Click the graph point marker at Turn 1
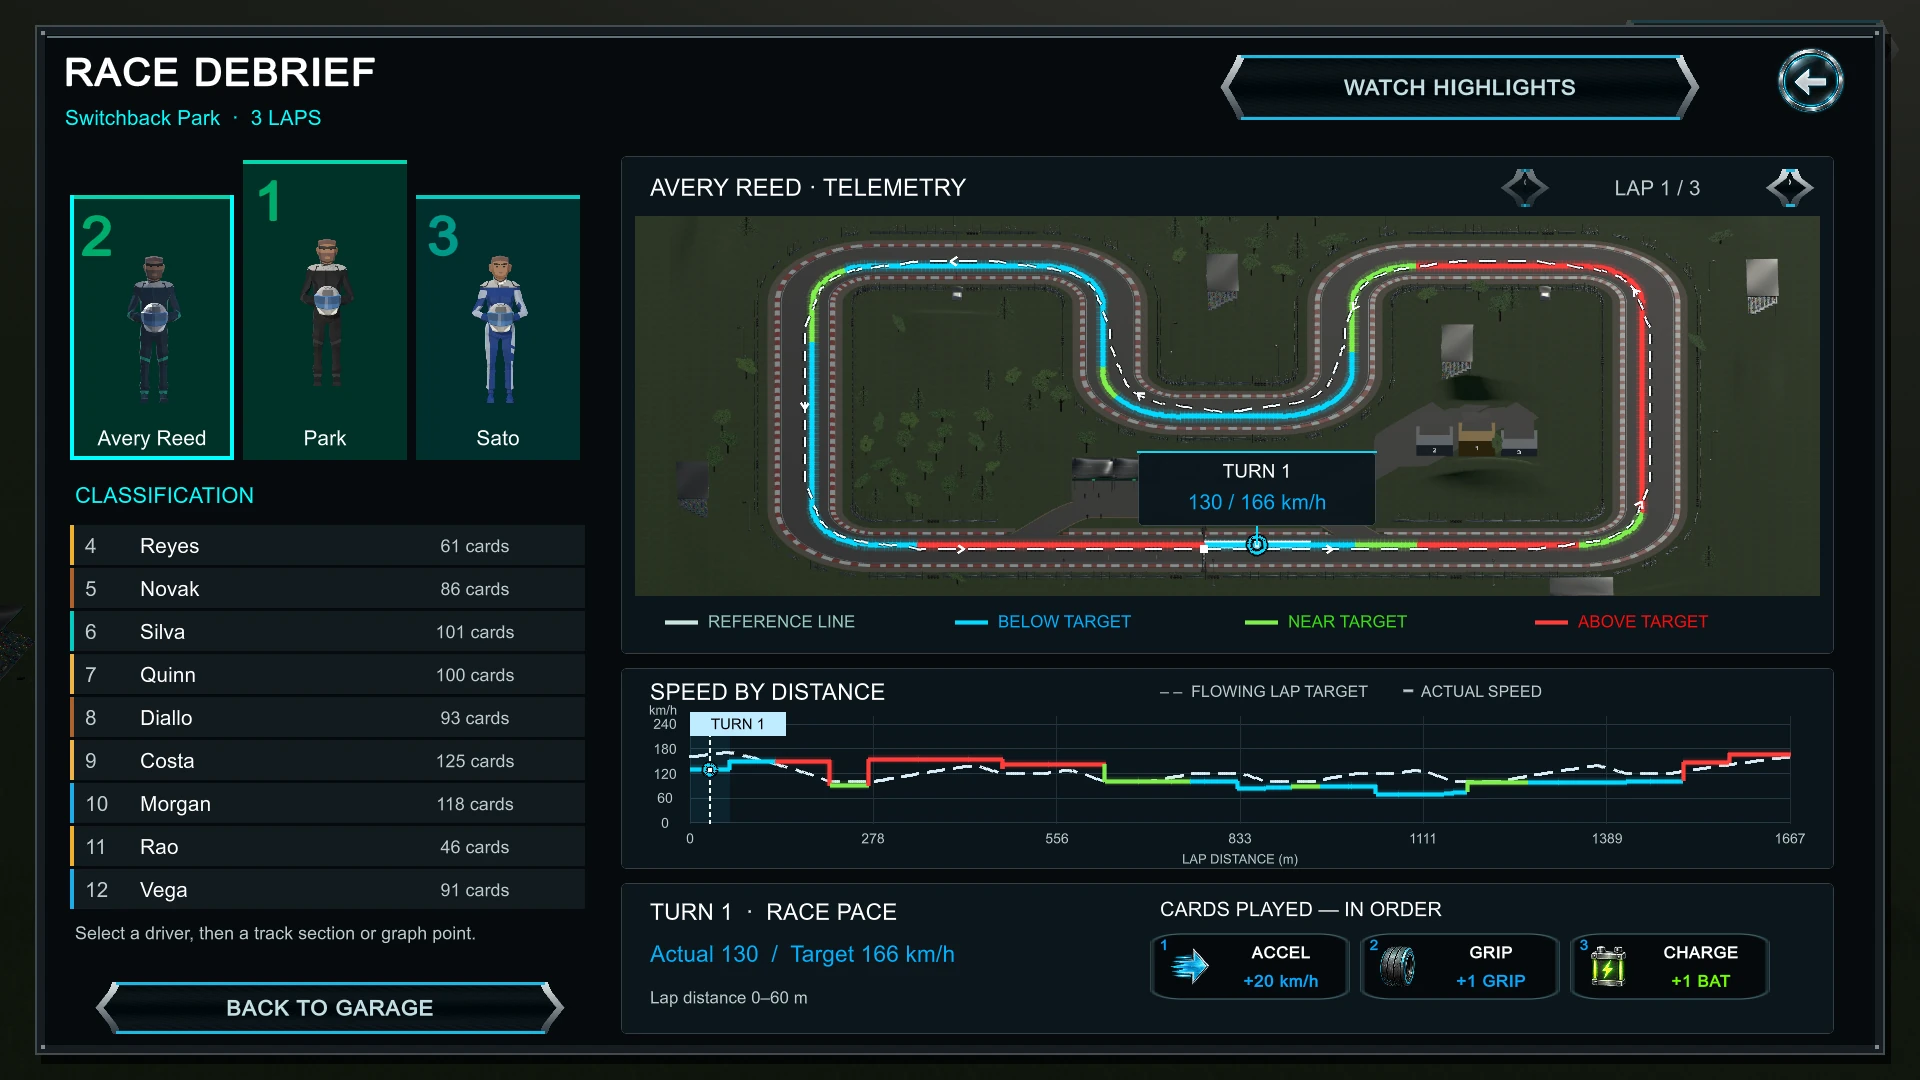This screenshot has width=1920, height=1080. pos(710,770)
